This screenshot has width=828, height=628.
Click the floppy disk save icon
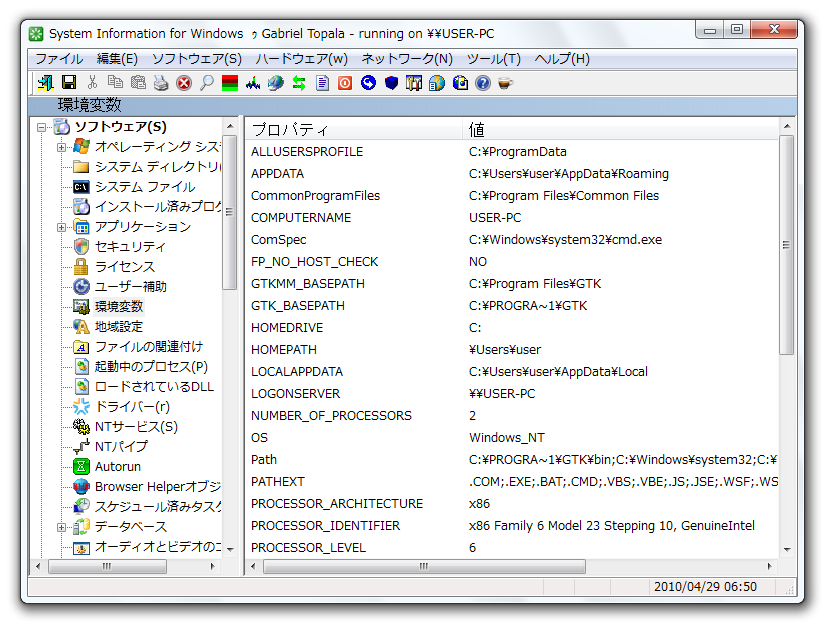pyautogui.click(x=69, y=82)
